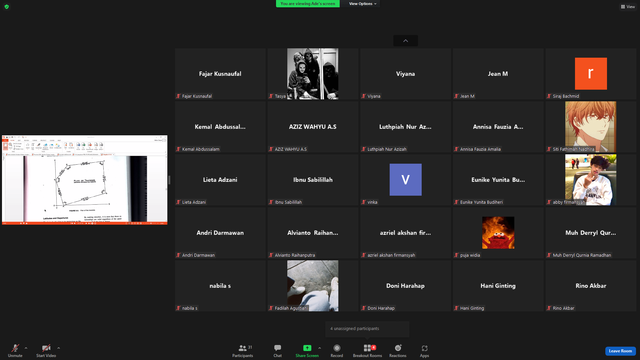Click the green encryption shield icon
This screenshot has width=640, height=360.
coord(7,7)
